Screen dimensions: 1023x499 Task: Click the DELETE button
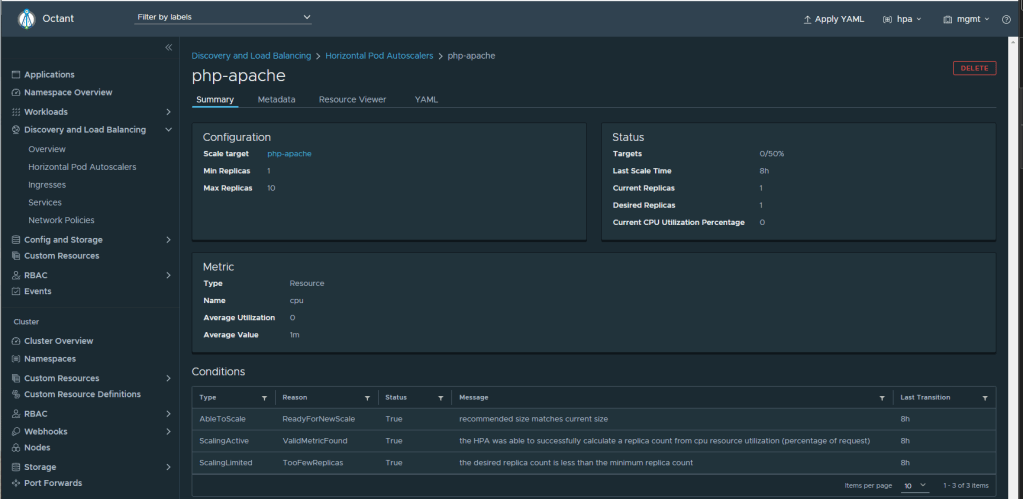pos(974,68)
